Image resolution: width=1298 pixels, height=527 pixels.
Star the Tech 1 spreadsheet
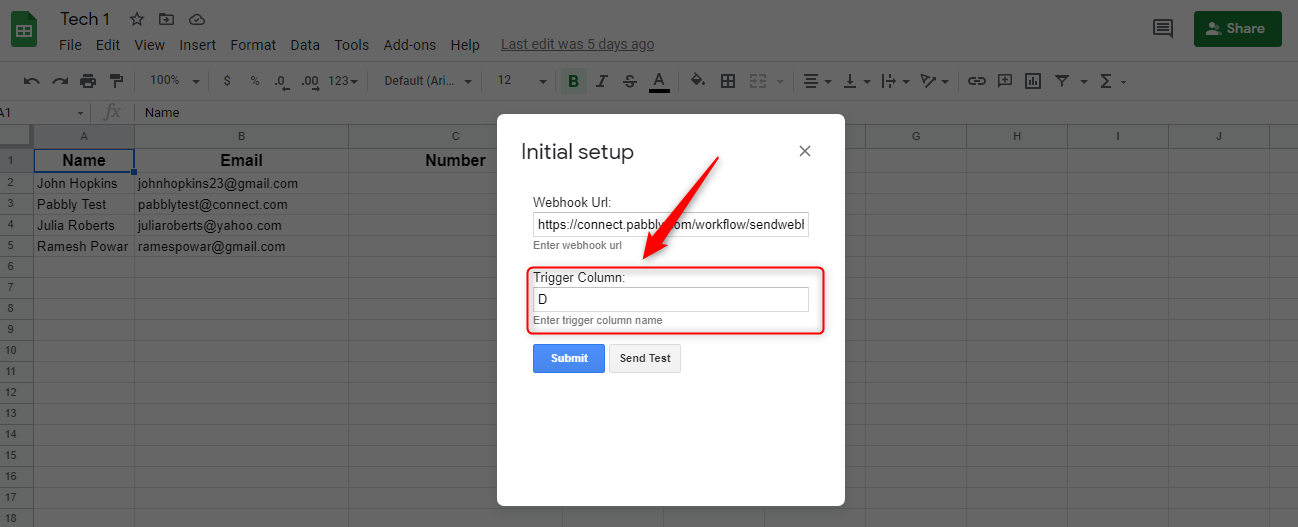click(x=137, y=19)
